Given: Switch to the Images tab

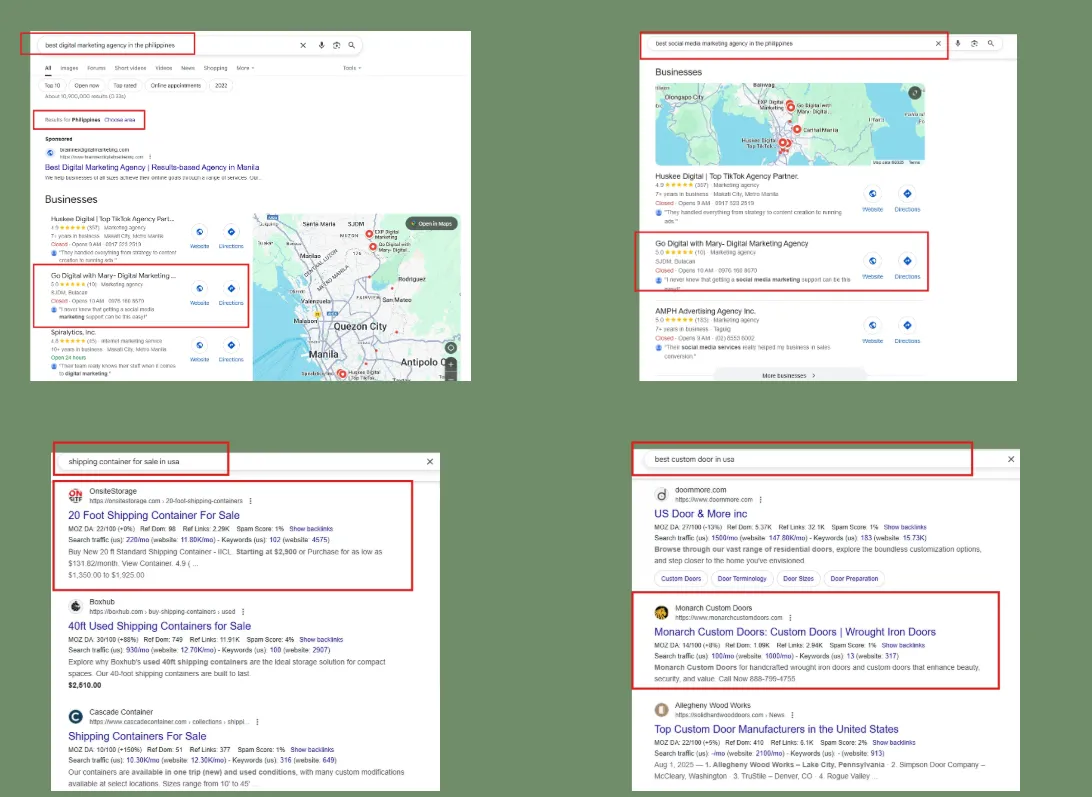Looking at the screenshot, I should tap(69, 68).
